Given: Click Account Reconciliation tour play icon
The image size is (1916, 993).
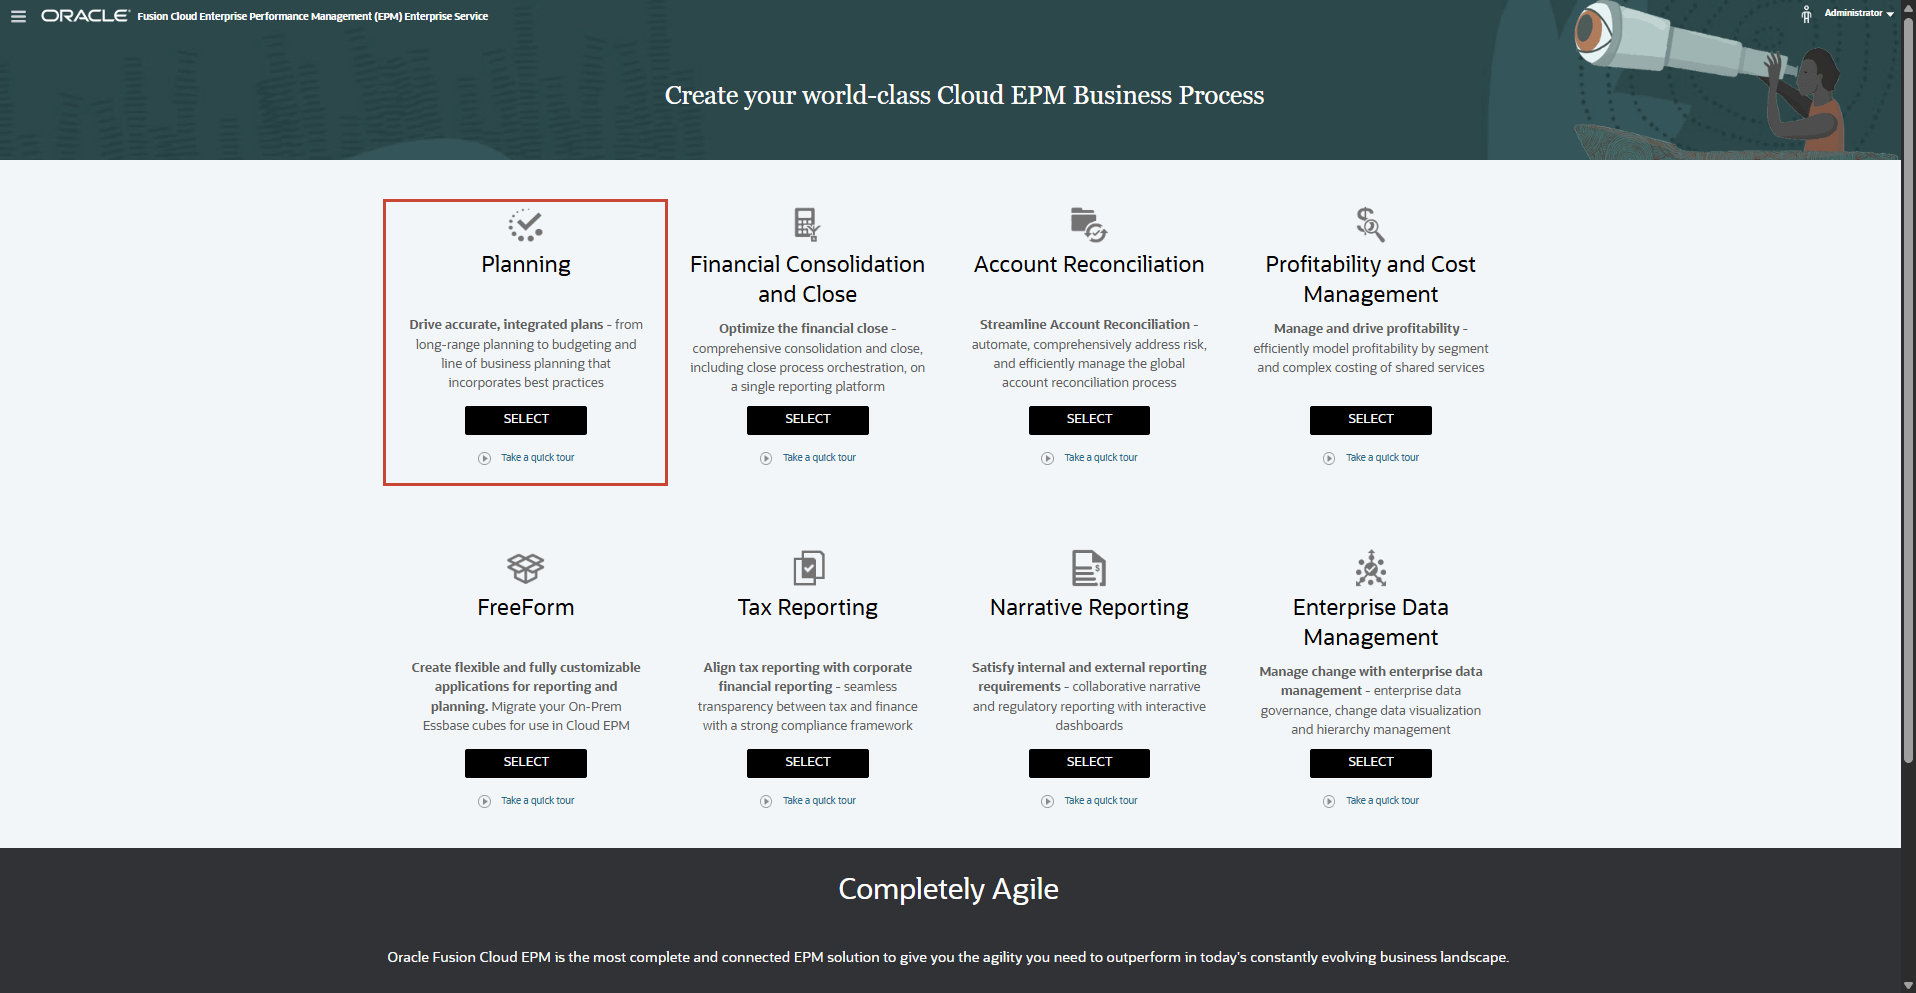Looking at the screenshot, I should pyautogui.click(x=1047, y=459).
